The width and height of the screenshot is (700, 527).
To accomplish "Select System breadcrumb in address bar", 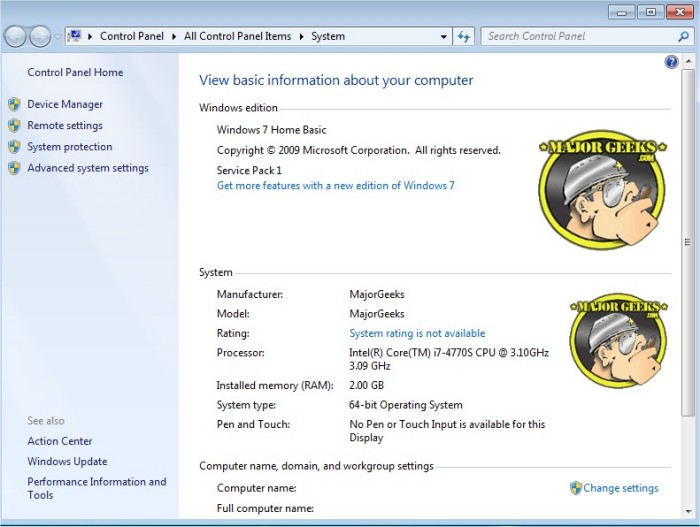I will click(328, 36).
